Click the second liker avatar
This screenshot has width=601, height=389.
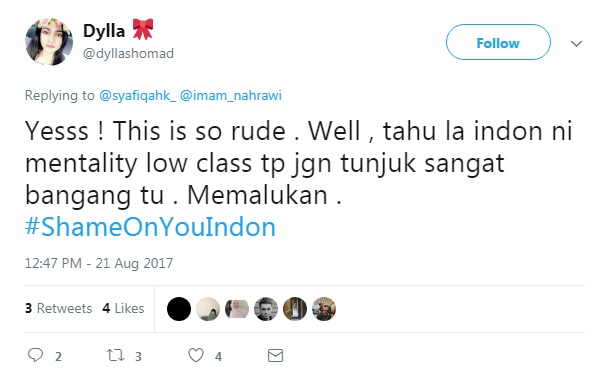click(208, 309)
